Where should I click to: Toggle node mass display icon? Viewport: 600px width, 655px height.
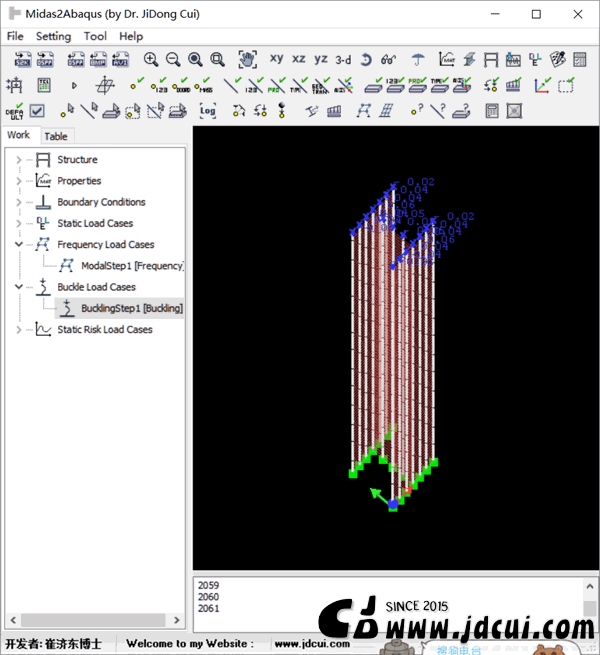(204, 85)
